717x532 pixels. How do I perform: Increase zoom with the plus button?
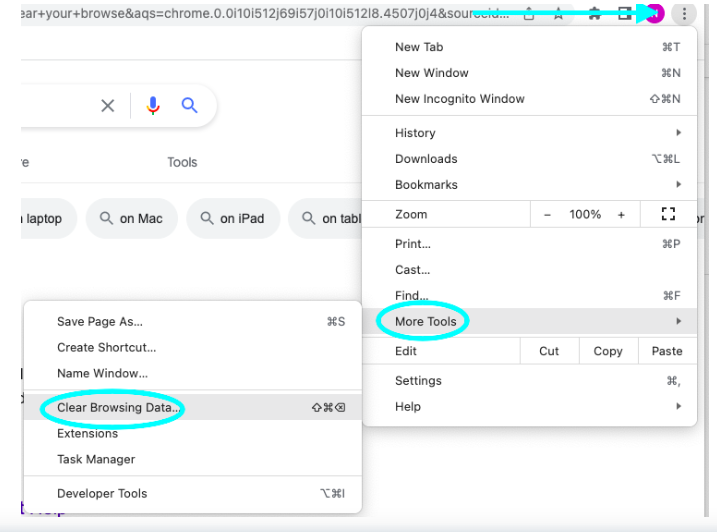(x=621, y=214)
